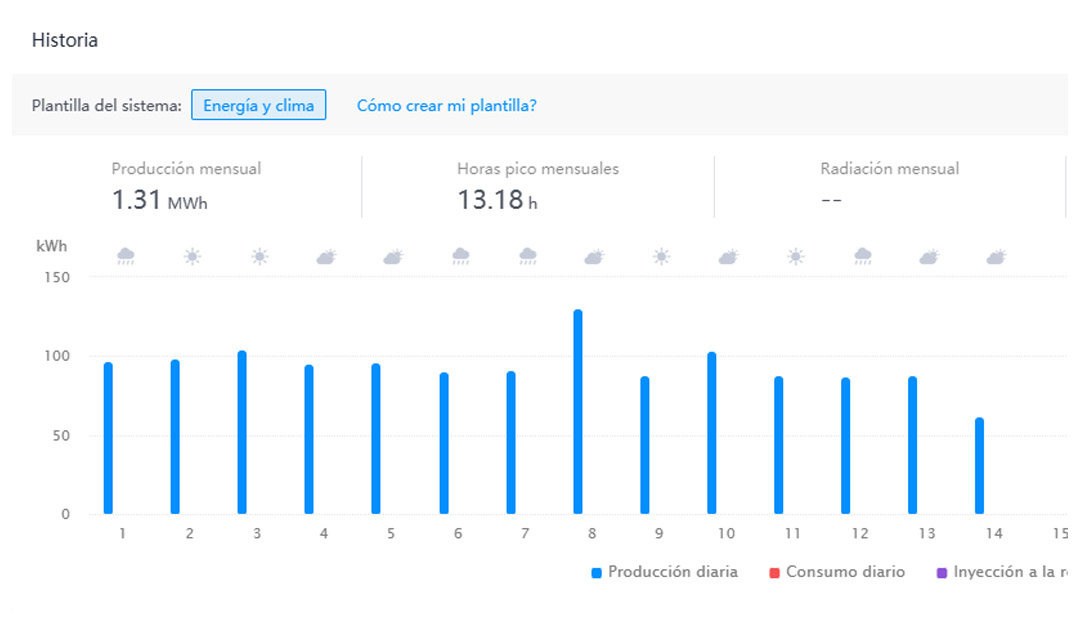Image resolution: width=1080 pixels, height=617 pixels.
Task: Open the Cómo crear mi plantilla? link
Action: point(446,105)
